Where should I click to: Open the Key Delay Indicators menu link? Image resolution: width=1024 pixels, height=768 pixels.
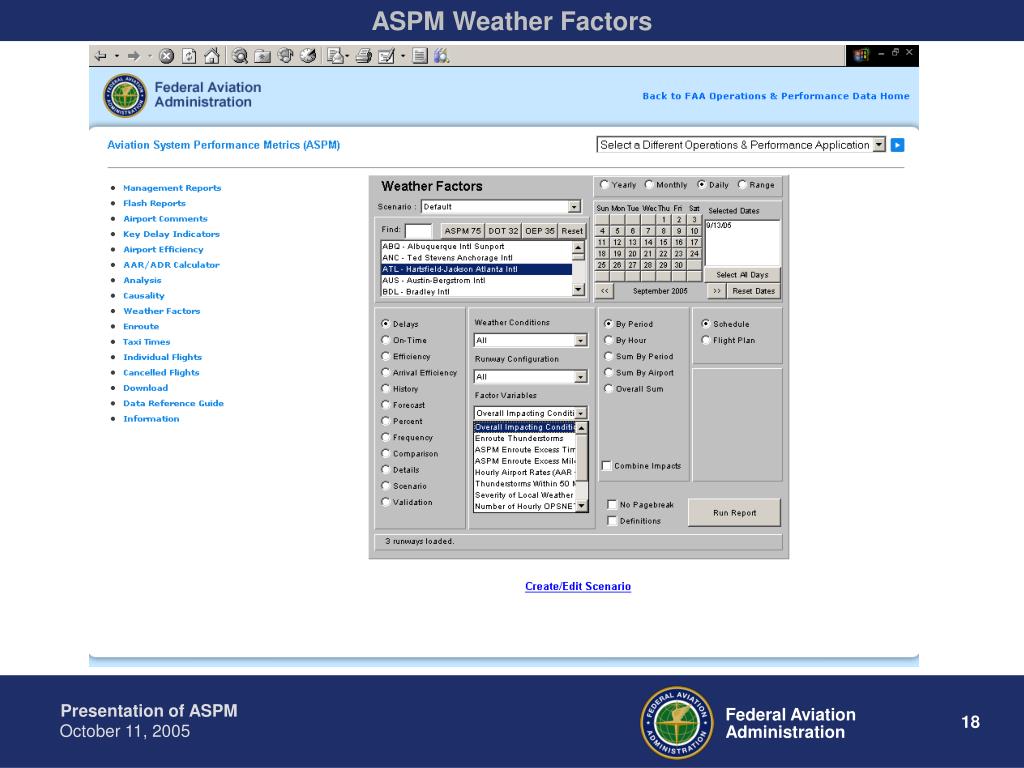tap(171, 234)
